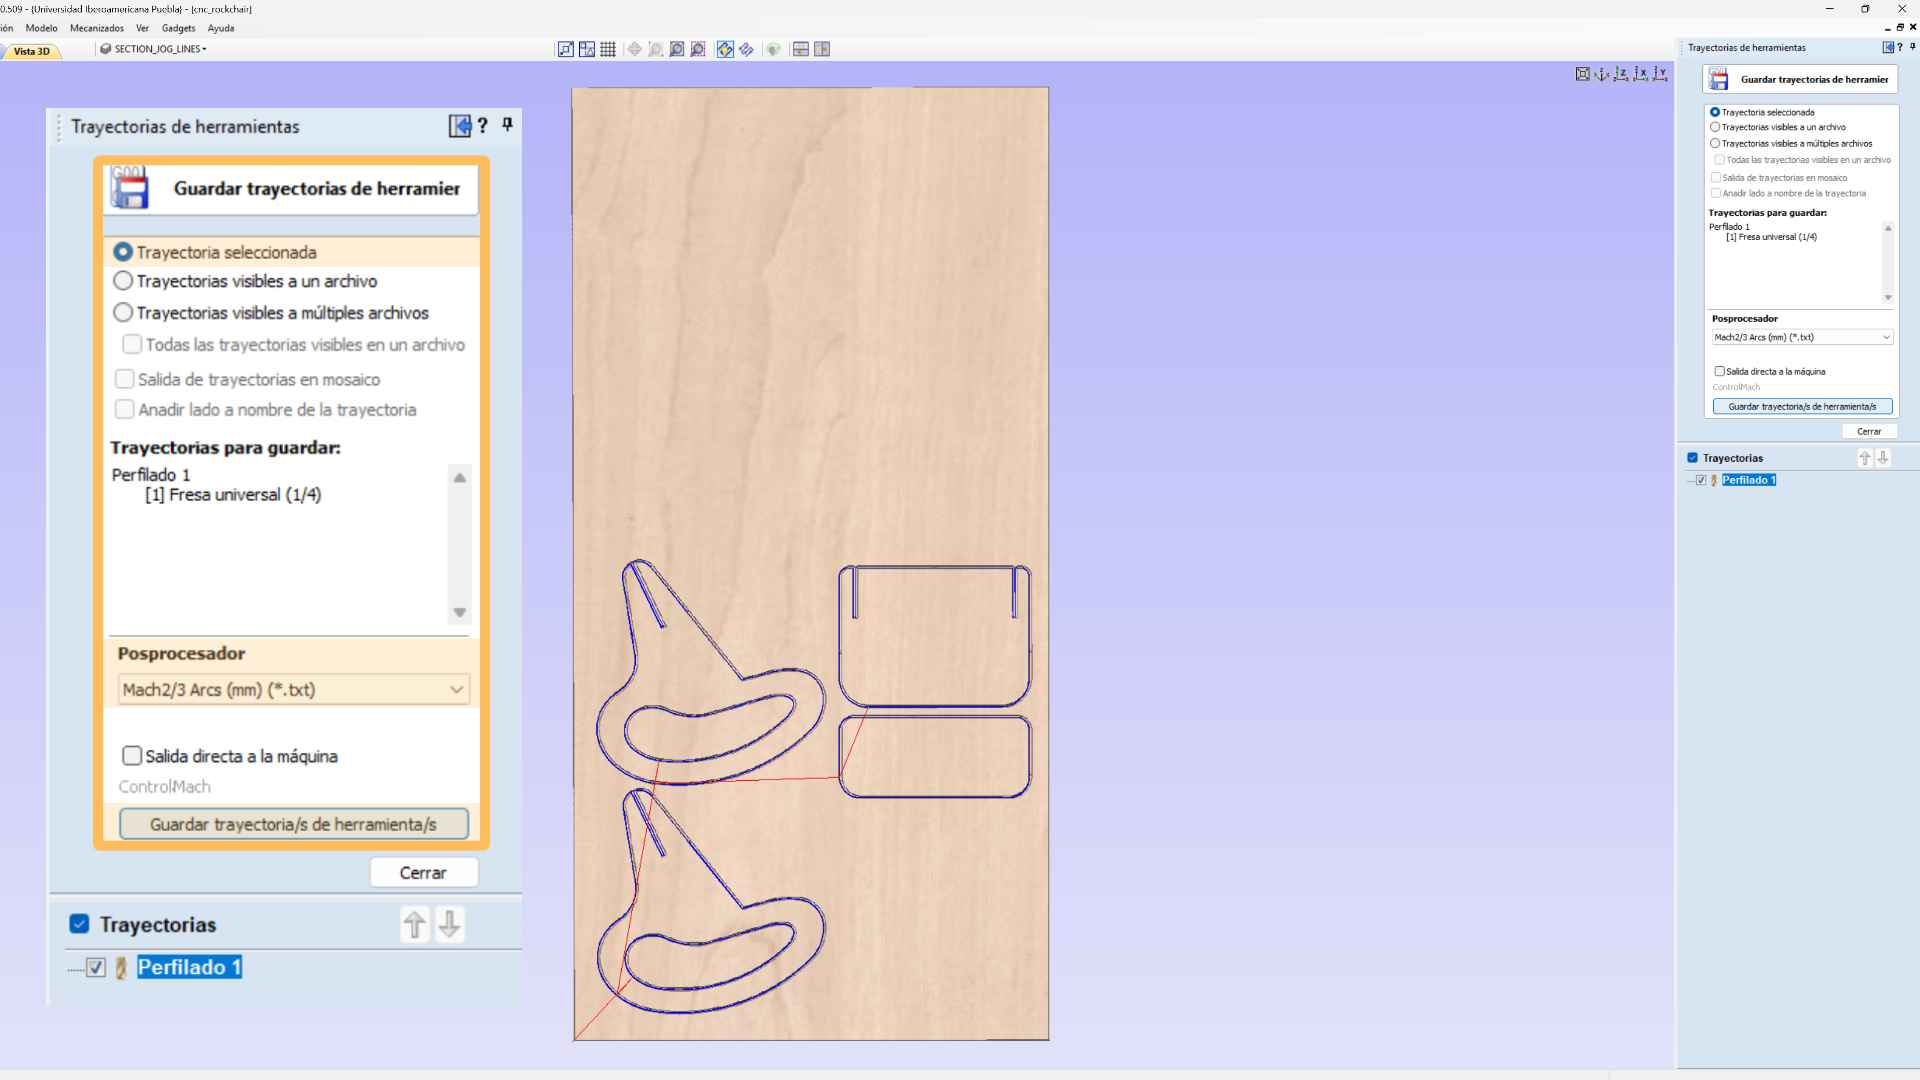Open the SECTION_JOG_LINES layer dropdown
This screenshot has height=1080, width=1920.
point(155,49)
